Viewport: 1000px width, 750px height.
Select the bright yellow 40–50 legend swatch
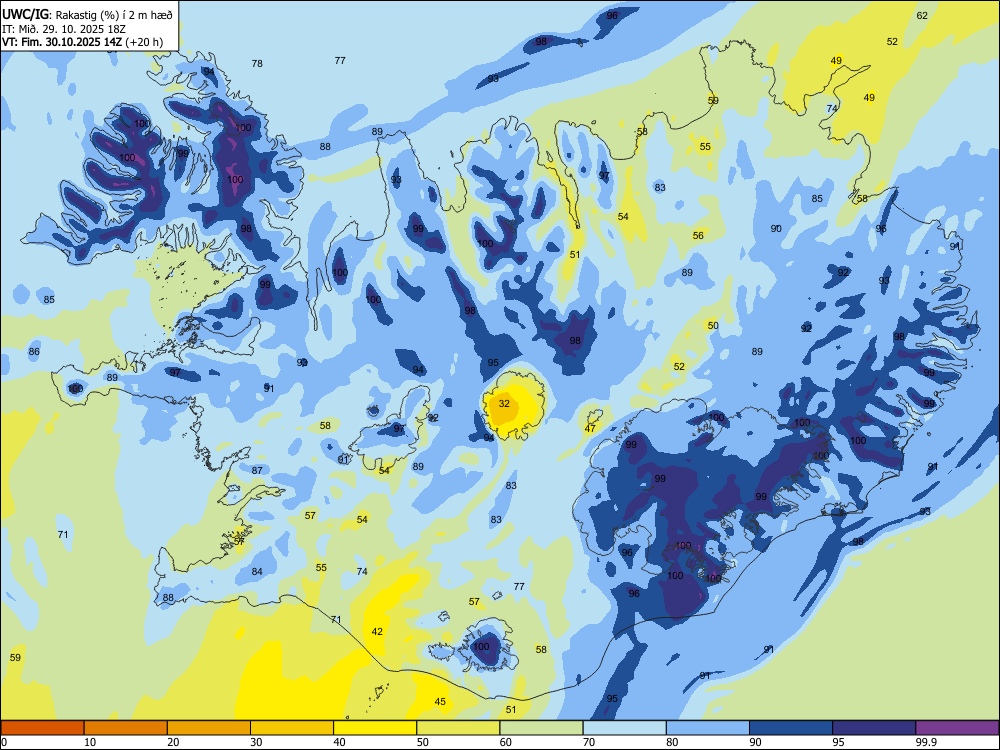[375, 728]
